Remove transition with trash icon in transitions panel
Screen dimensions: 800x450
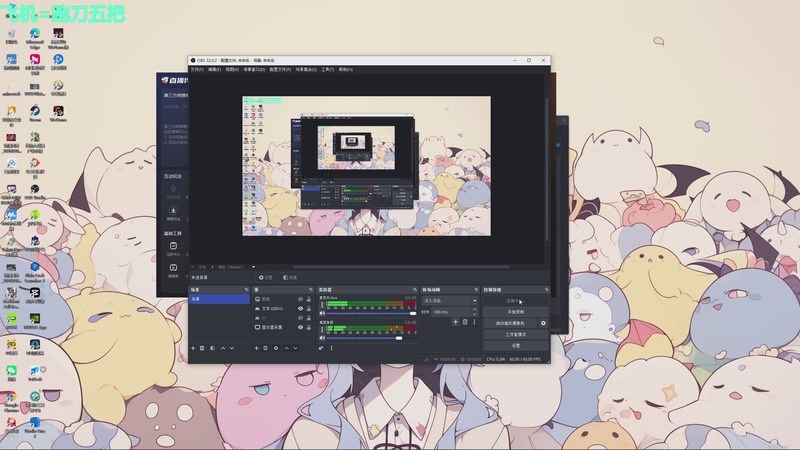click(x=465, y=322)
